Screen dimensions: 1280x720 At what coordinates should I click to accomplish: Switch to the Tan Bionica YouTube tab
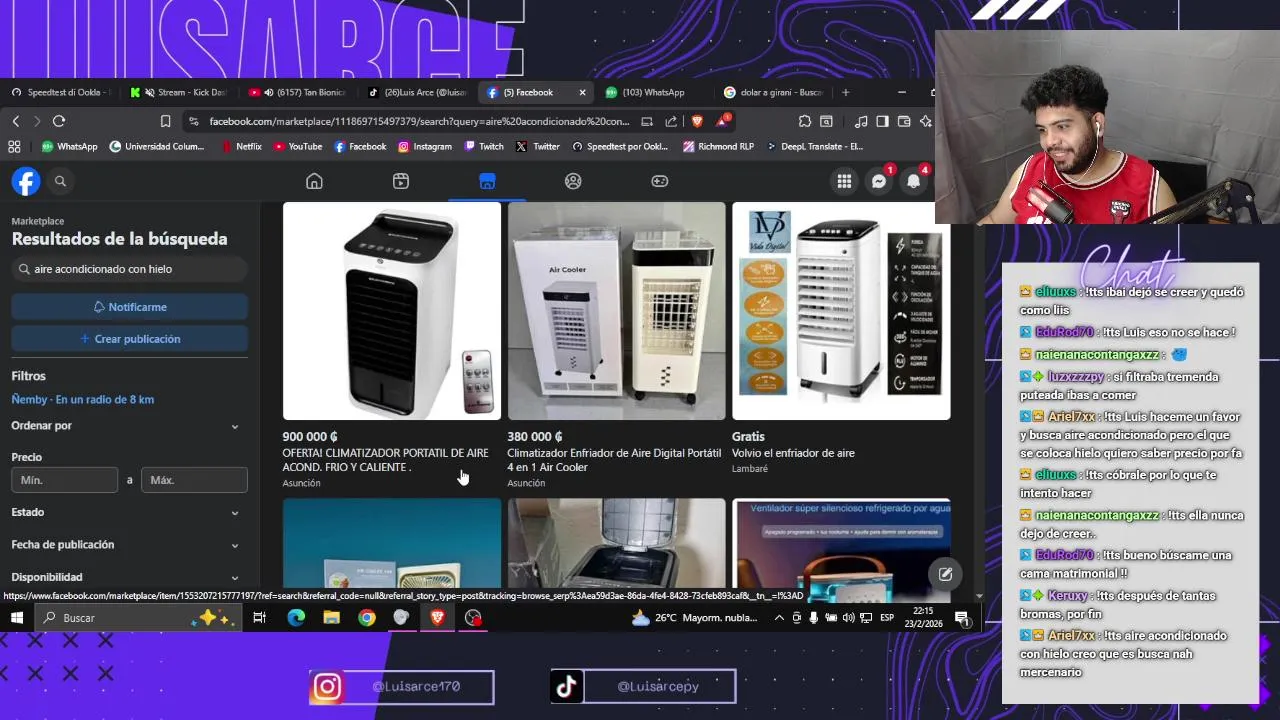tap(298, 92)
